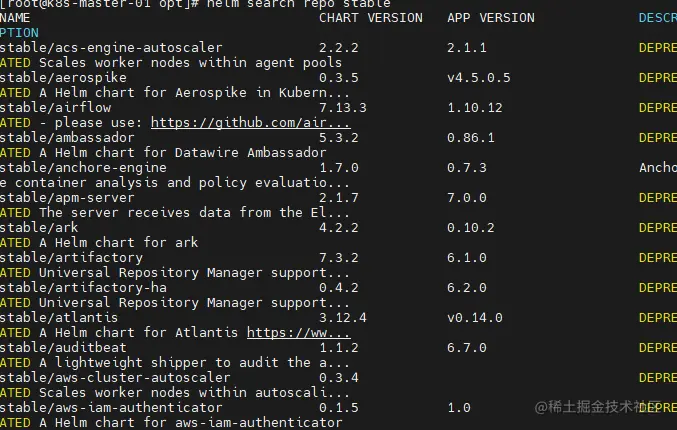
Task: Click chart version 3.12.4 of atlantis
Action: click(342, 318)
